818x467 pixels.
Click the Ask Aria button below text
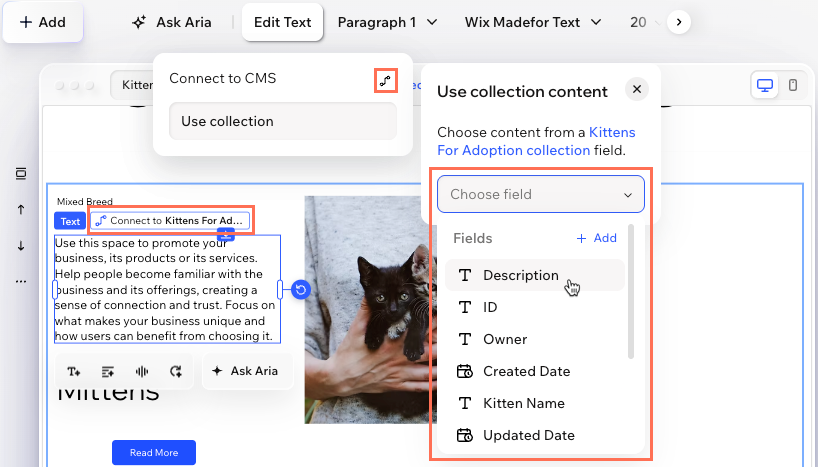pos(247,371)
